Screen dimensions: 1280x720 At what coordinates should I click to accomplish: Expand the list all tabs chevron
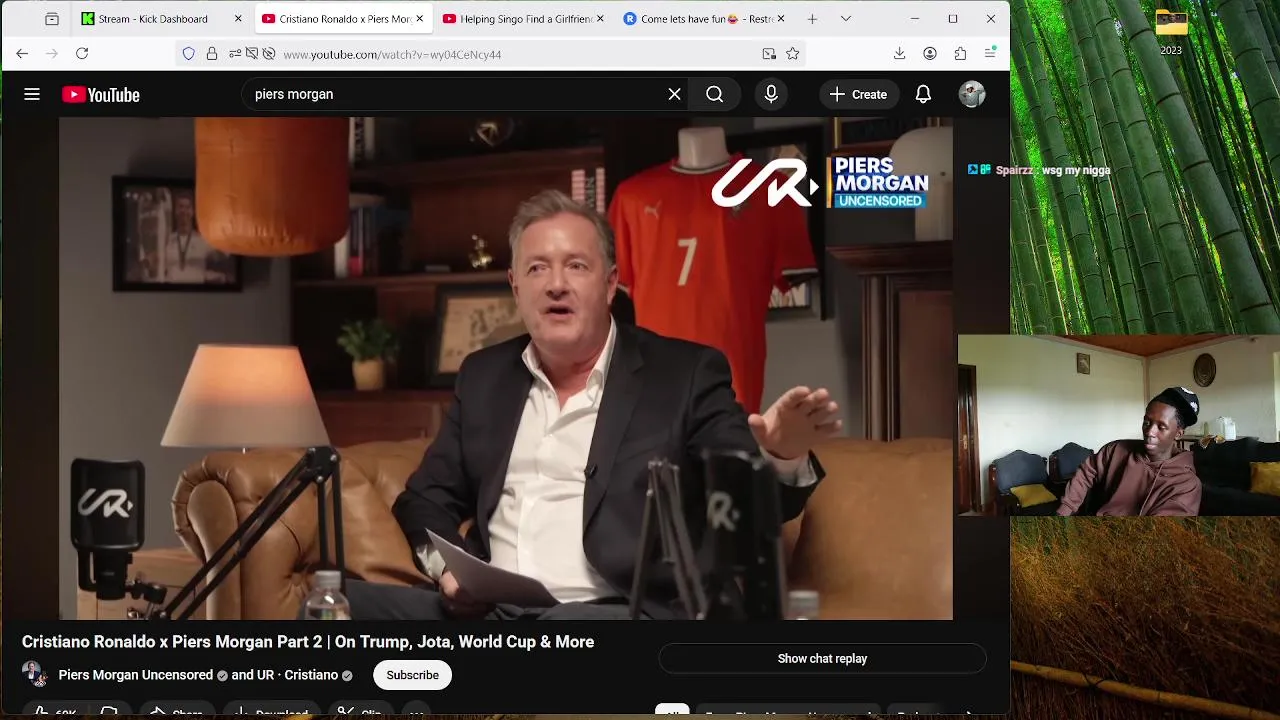pos(846,19)
